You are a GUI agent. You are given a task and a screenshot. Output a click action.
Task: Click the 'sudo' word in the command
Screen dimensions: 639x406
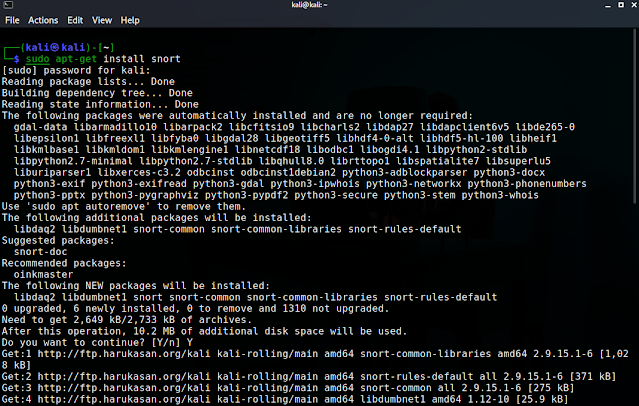37,59
